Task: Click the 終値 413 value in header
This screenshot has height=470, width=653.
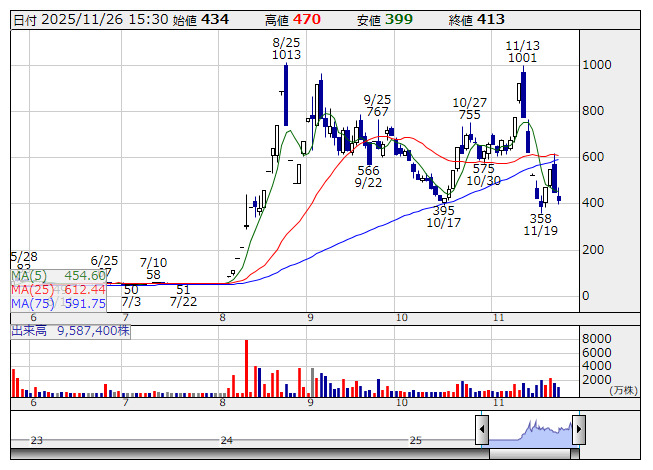Action: (491, 20)
